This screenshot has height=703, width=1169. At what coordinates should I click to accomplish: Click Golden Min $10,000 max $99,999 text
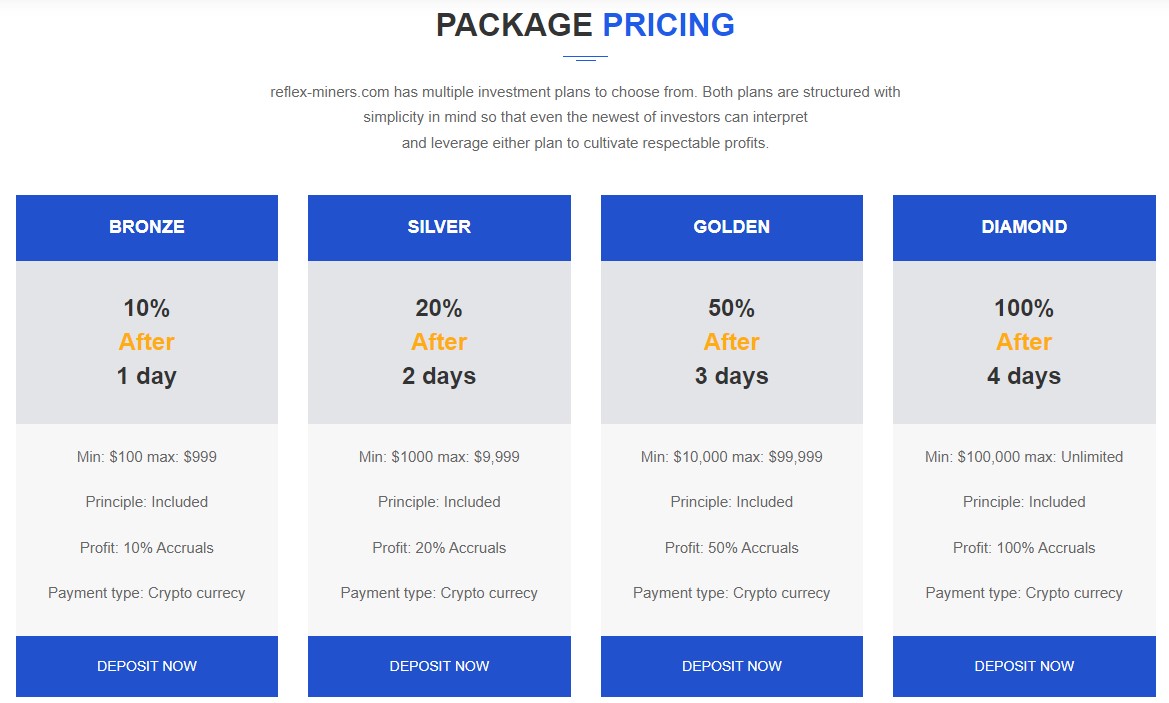(731, 457)
